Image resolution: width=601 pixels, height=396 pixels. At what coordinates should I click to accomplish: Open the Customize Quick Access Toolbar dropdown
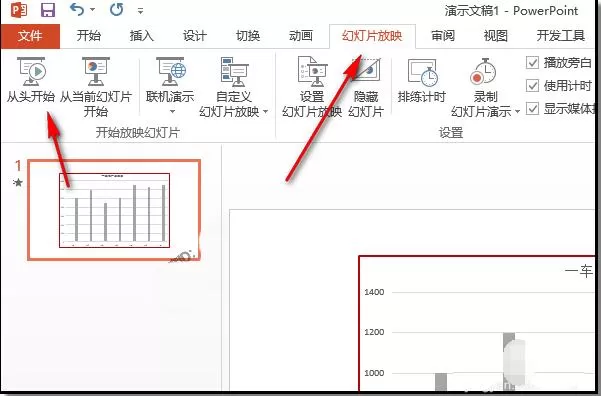point(140,11)
